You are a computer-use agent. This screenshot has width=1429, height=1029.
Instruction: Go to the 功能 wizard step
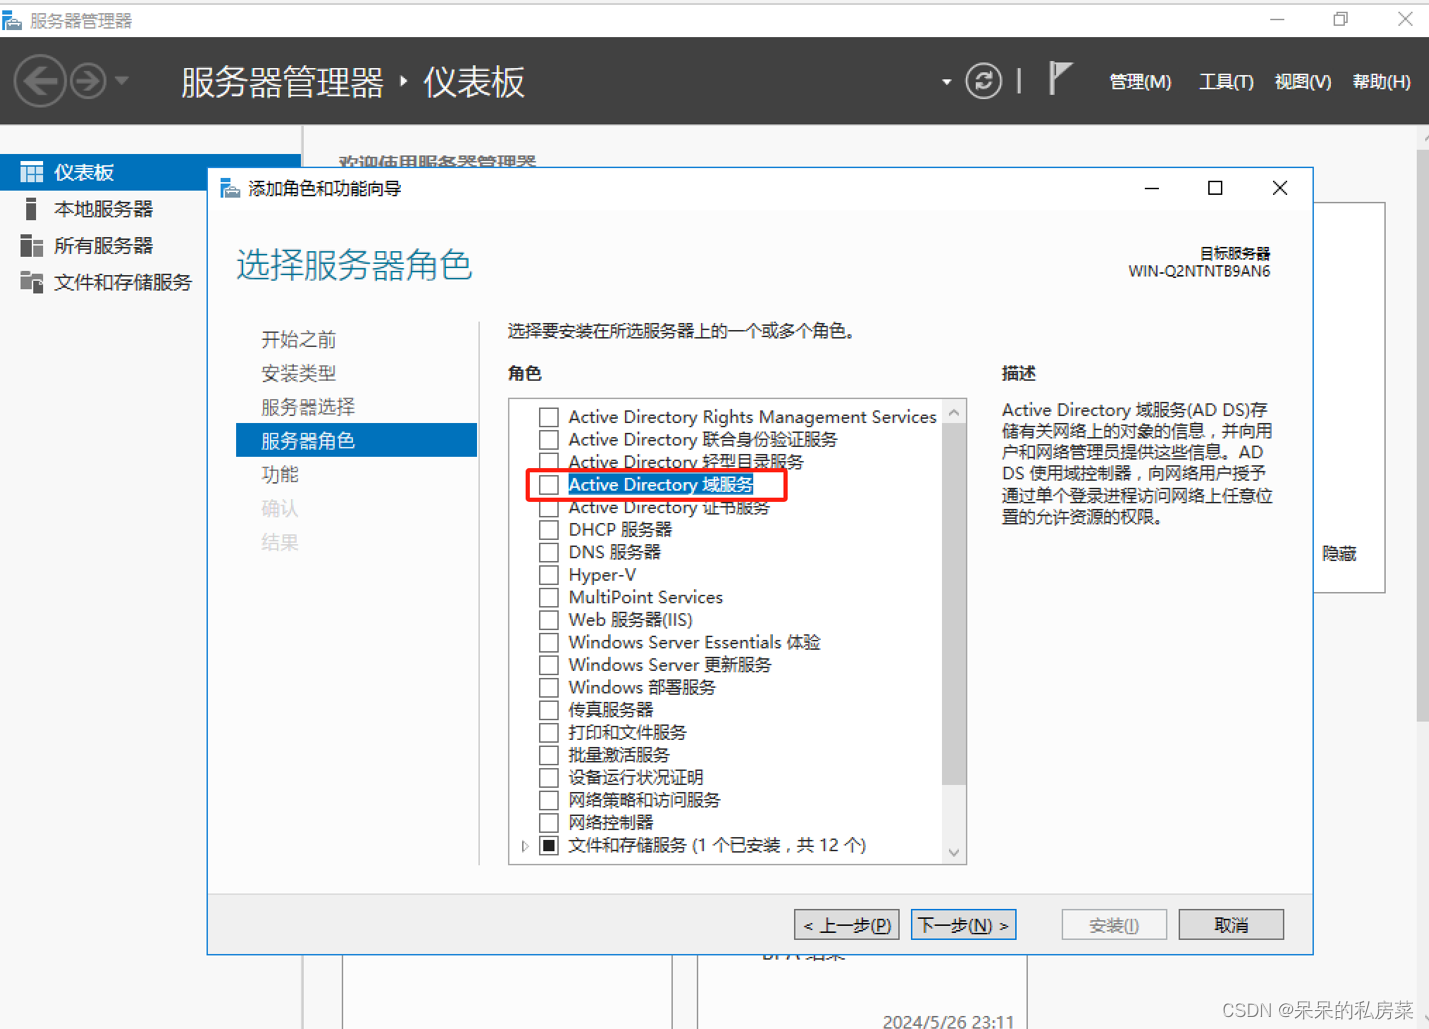pyautogui.click(x=280, y=474)
